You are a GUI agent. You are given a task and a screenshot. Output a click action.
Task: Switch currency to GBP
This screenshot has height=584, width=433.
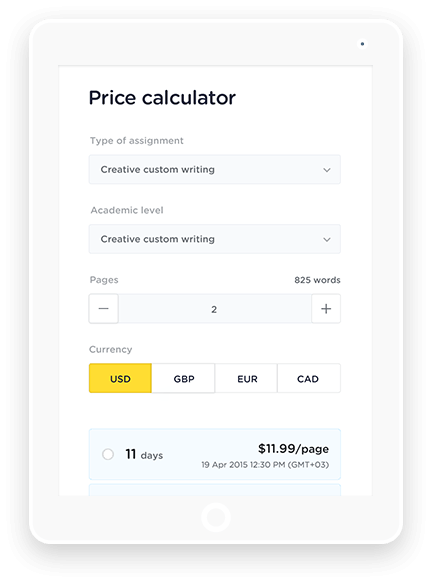184,378
